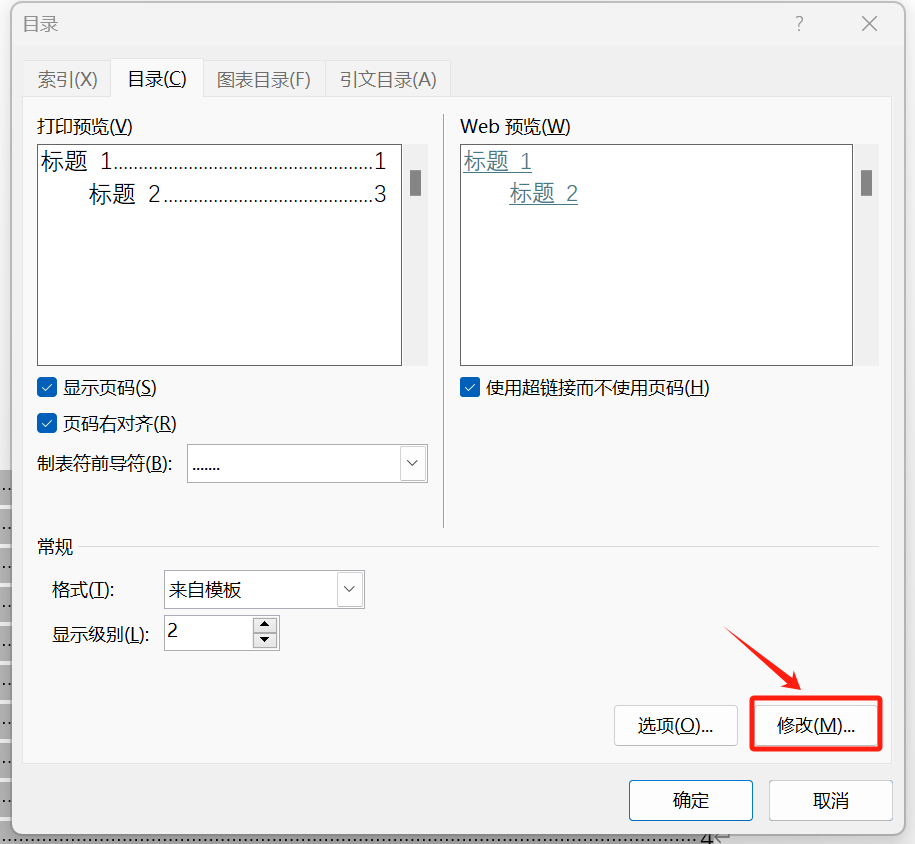This screenshot has width=915, height=844.
Task: Close the 目录 dialog window
Action: tap(869, 25)
